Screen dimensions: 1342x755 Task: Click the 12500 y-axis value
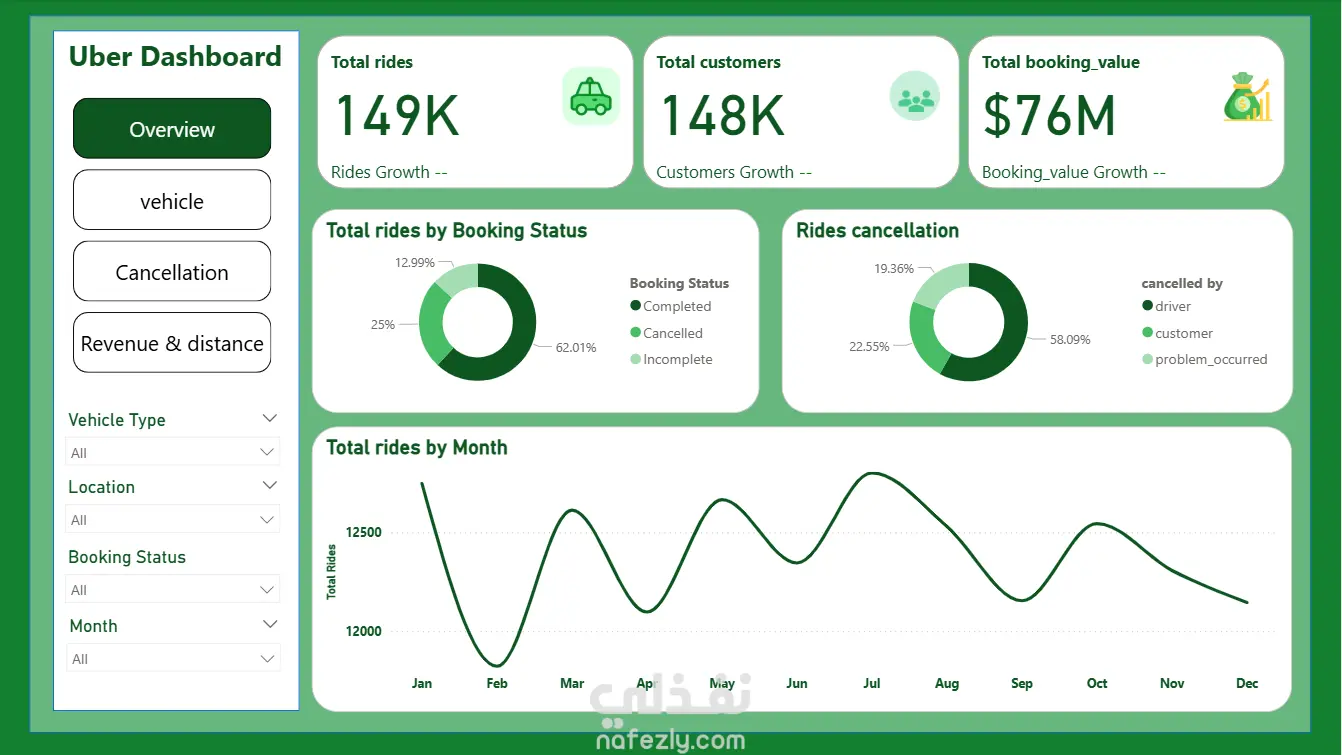tap(364, 532)
